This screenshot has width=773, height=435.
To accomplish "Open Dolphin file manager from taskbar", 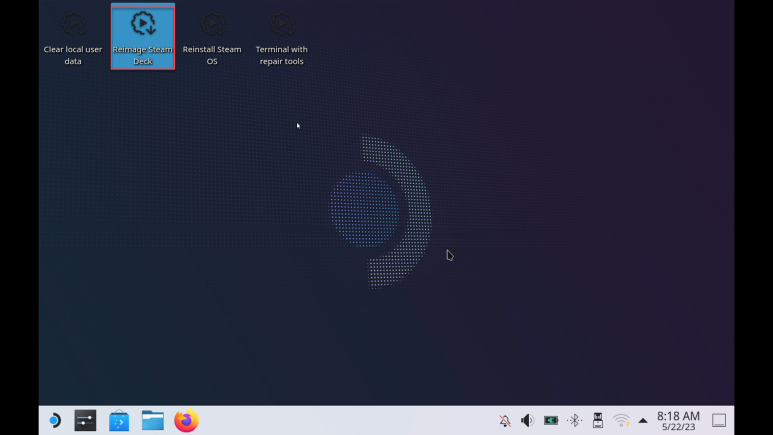I will [153, 421].
